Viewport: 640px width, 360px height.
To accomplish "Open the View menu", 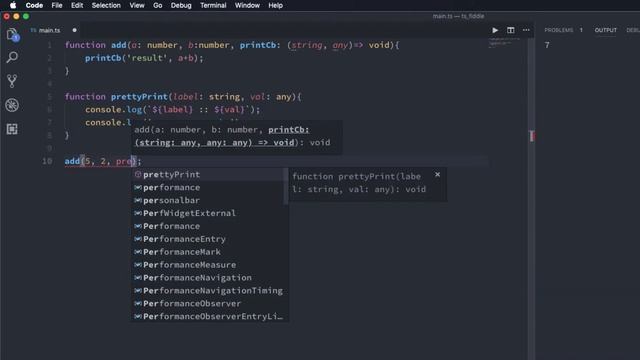I will [137, 5].
